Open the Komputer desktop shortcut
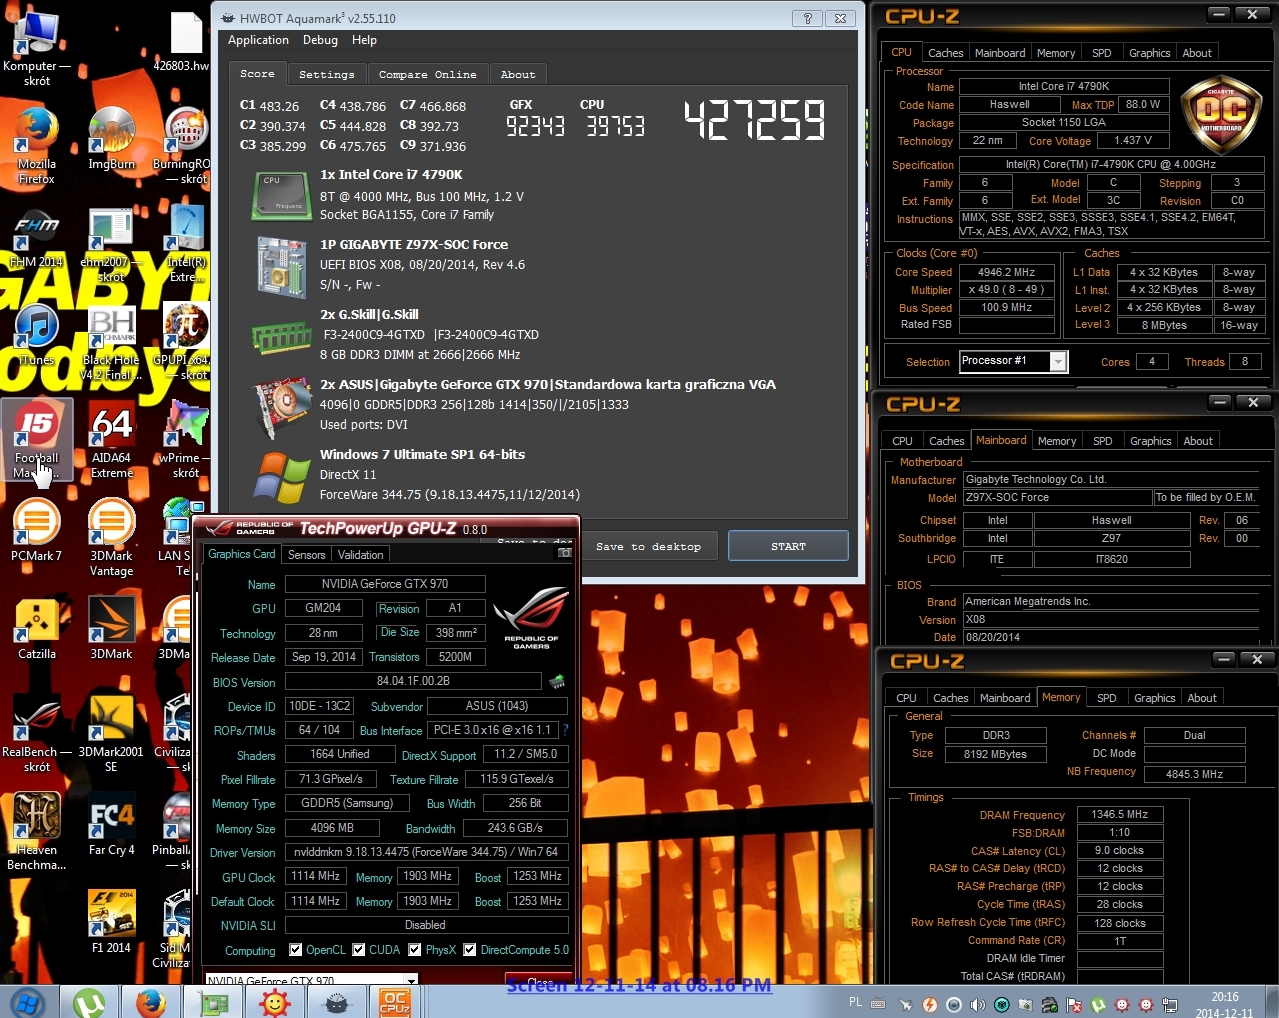The image size is (1279, 1018). tap(37, 48)
